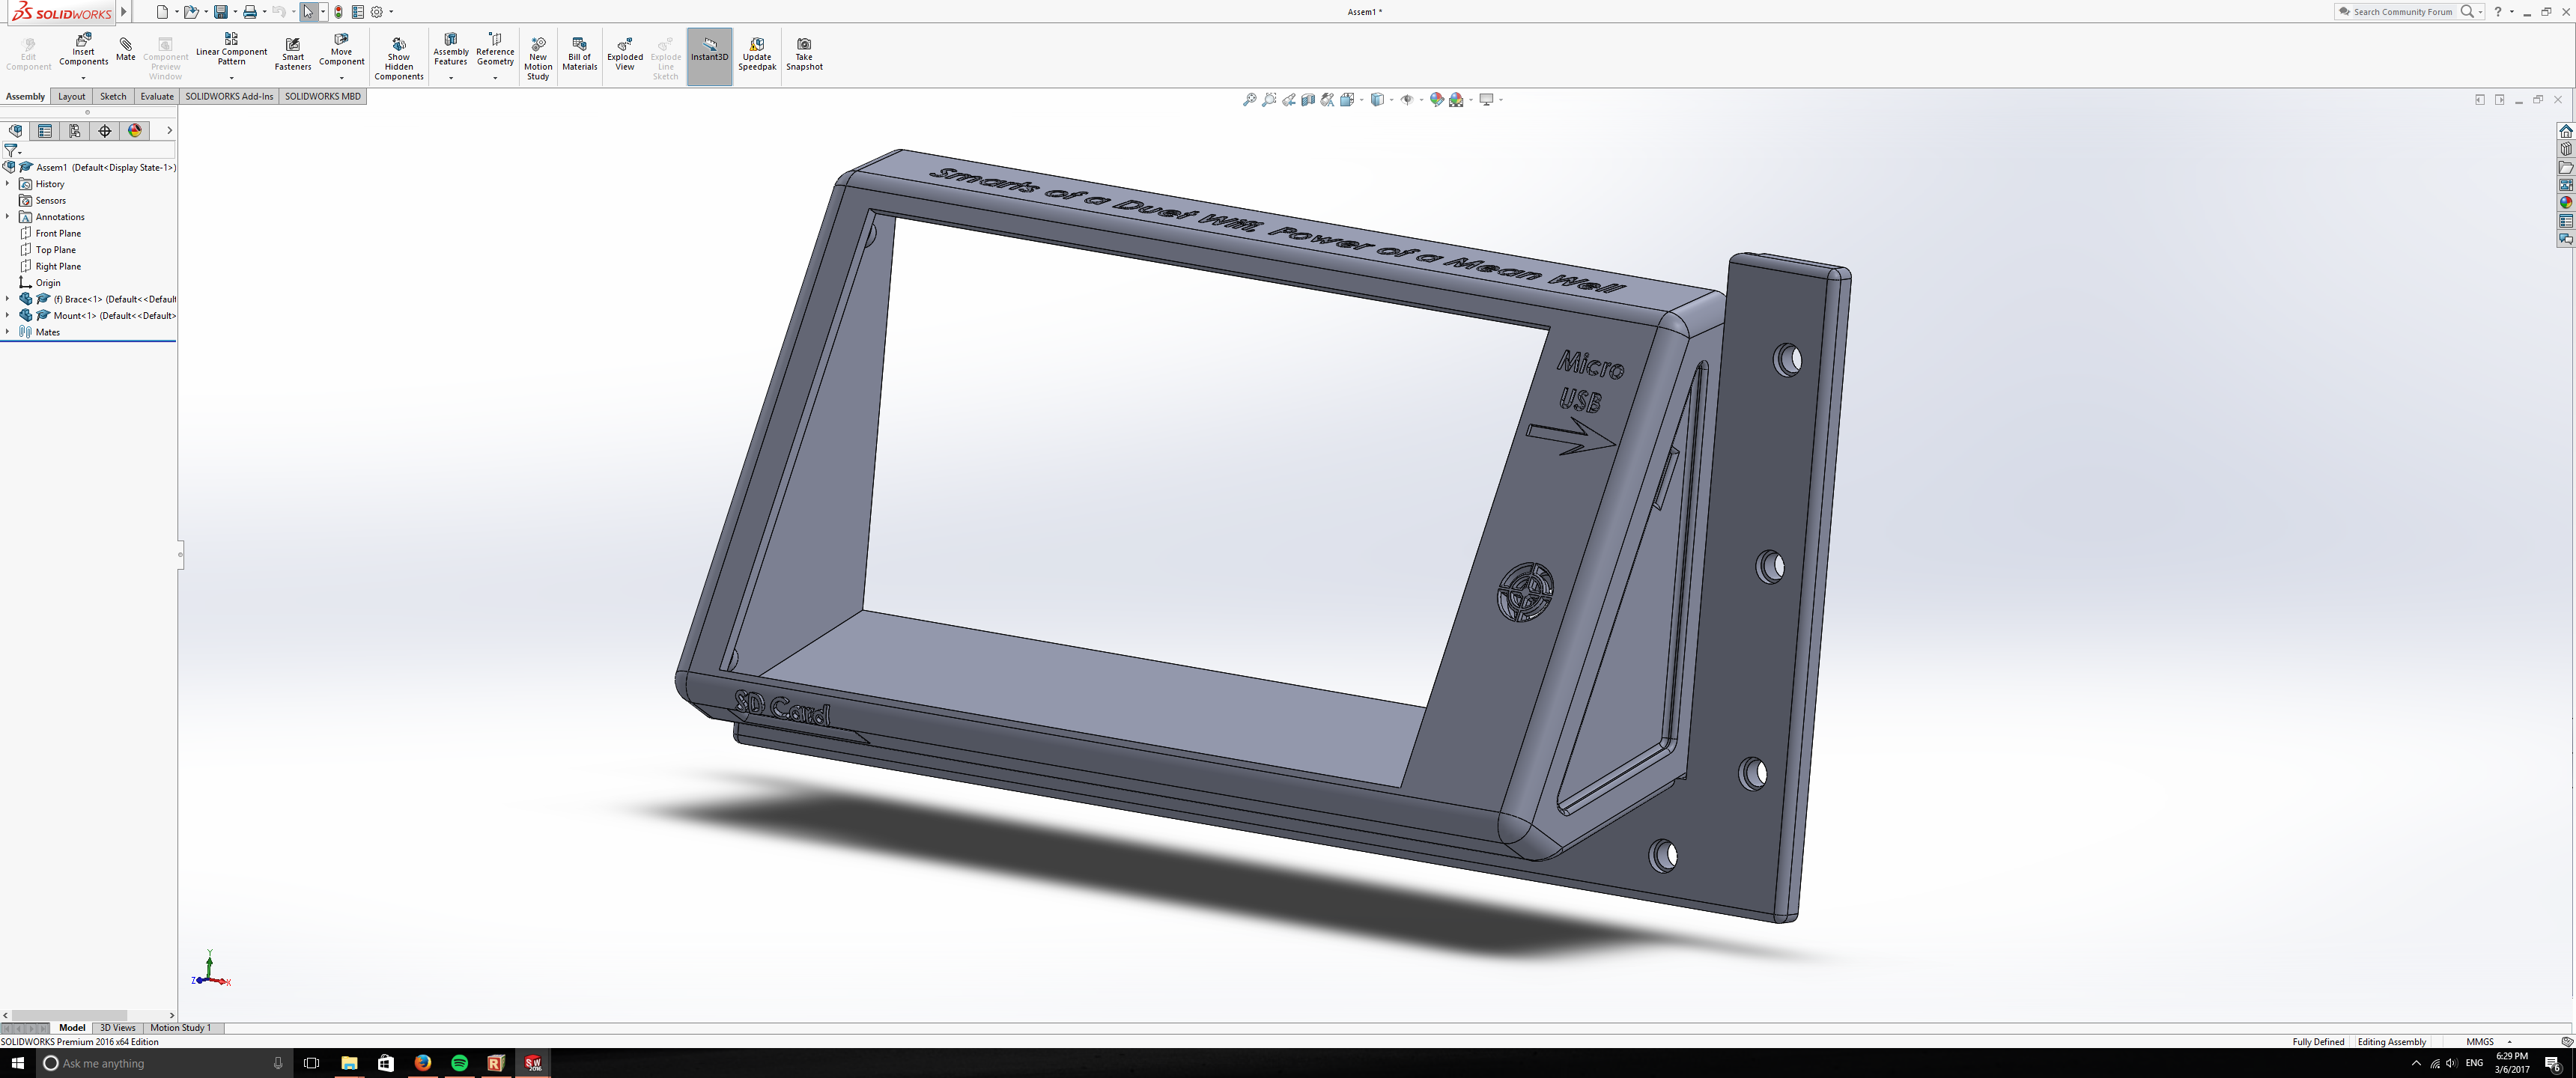Click the Save floppy disk icon
The image size is (2576, 1078).
click(221, 12)
